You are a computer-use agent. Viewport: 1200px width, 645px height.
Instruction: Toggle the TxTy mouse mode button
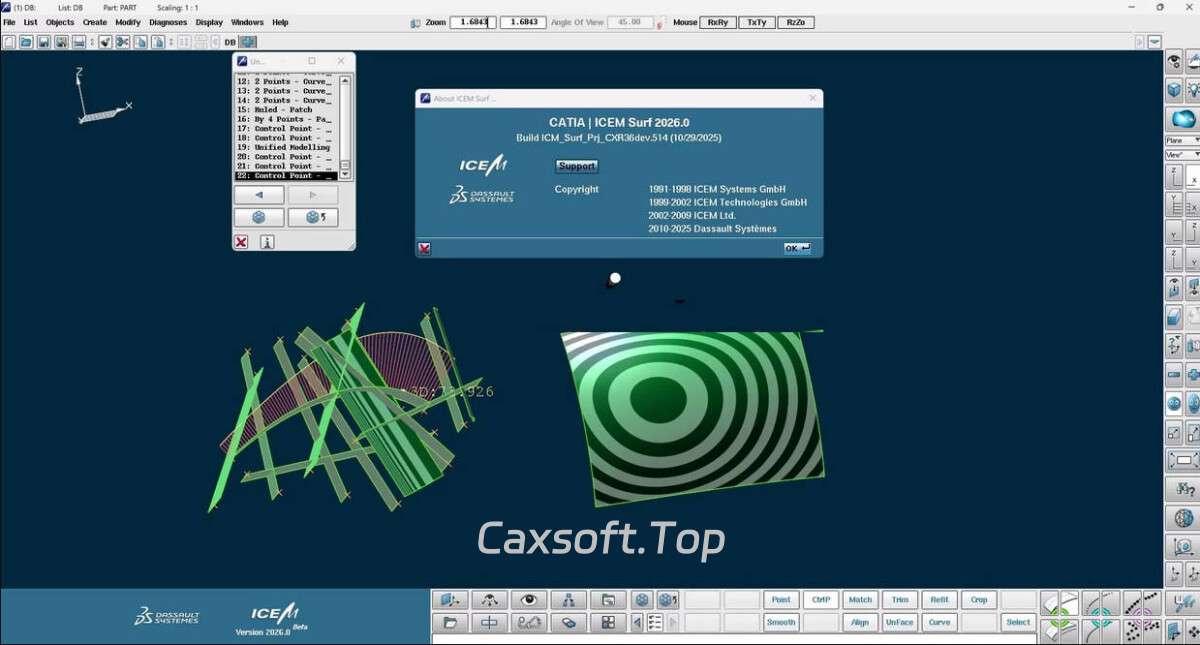tap(756, 22)
